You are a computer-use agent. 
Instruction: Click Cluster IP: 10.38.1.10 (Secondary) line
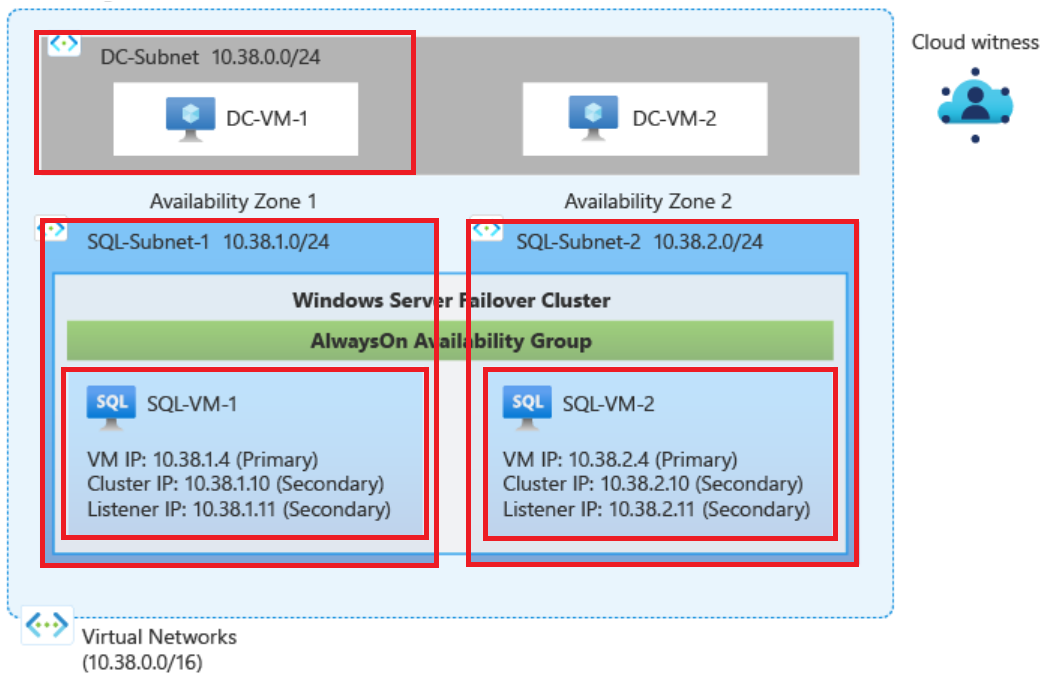click(236, 484)
